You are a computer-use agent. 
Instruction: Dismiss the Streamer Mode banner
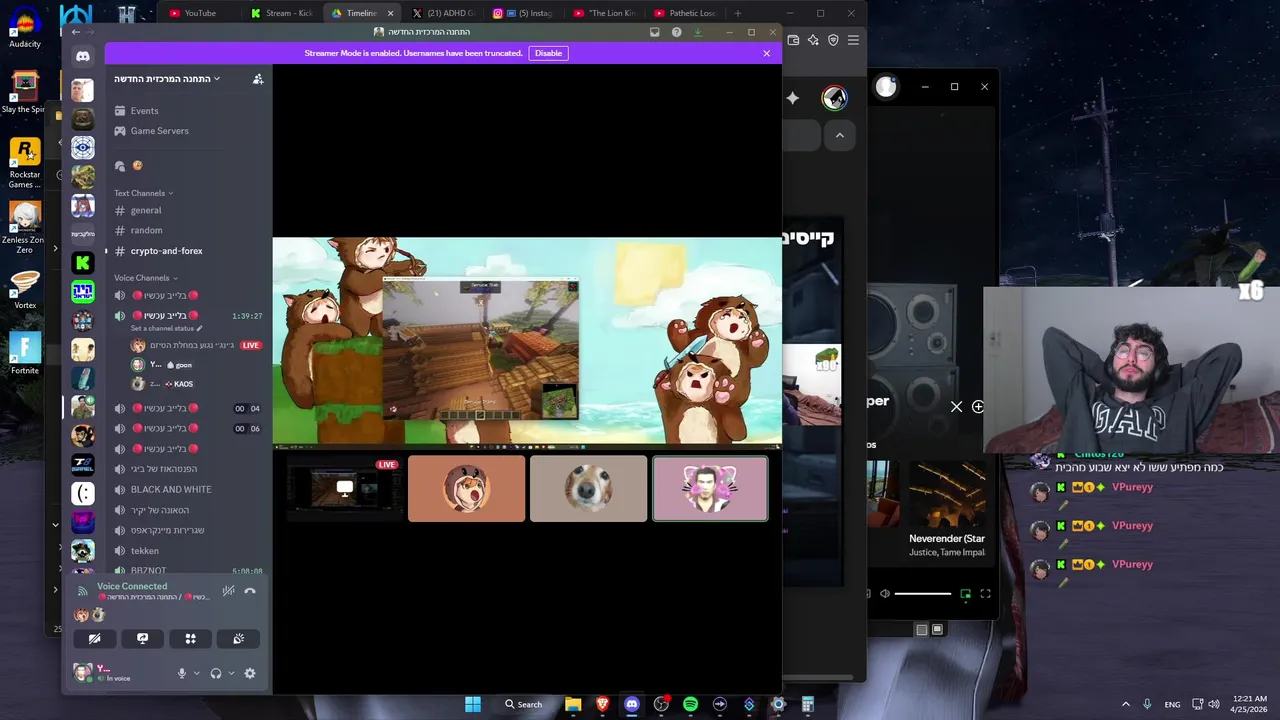point(767,53)
